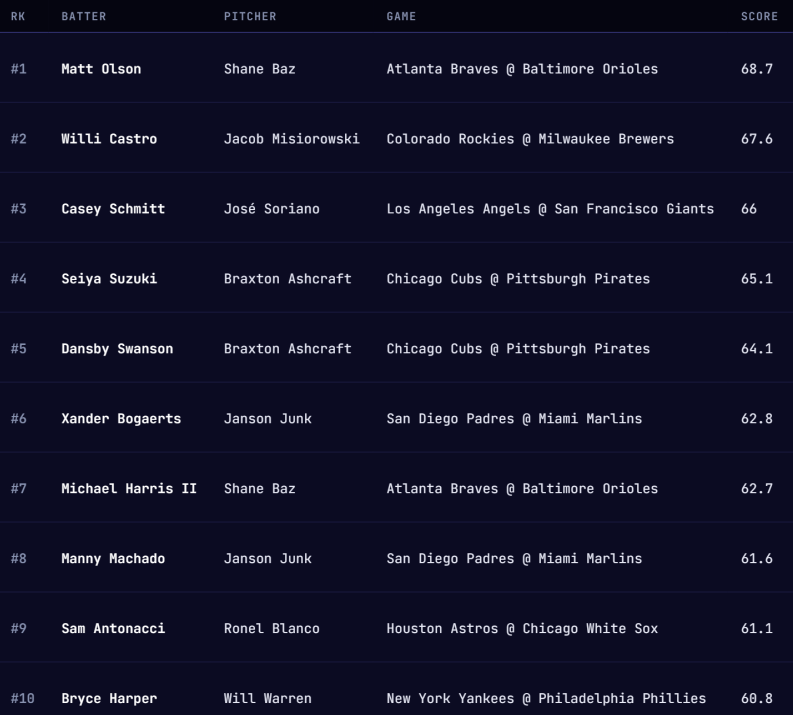Image resolution: width=793 pixels, height=715 pixels.
Task: Open Houston Astros @ Chicago White Sox game
Action: click(522, 629)
